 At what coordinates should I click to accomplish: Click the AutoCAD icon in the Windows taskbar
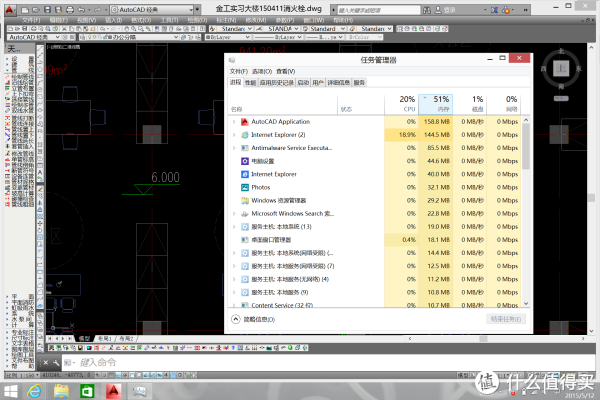click(113, 391)
